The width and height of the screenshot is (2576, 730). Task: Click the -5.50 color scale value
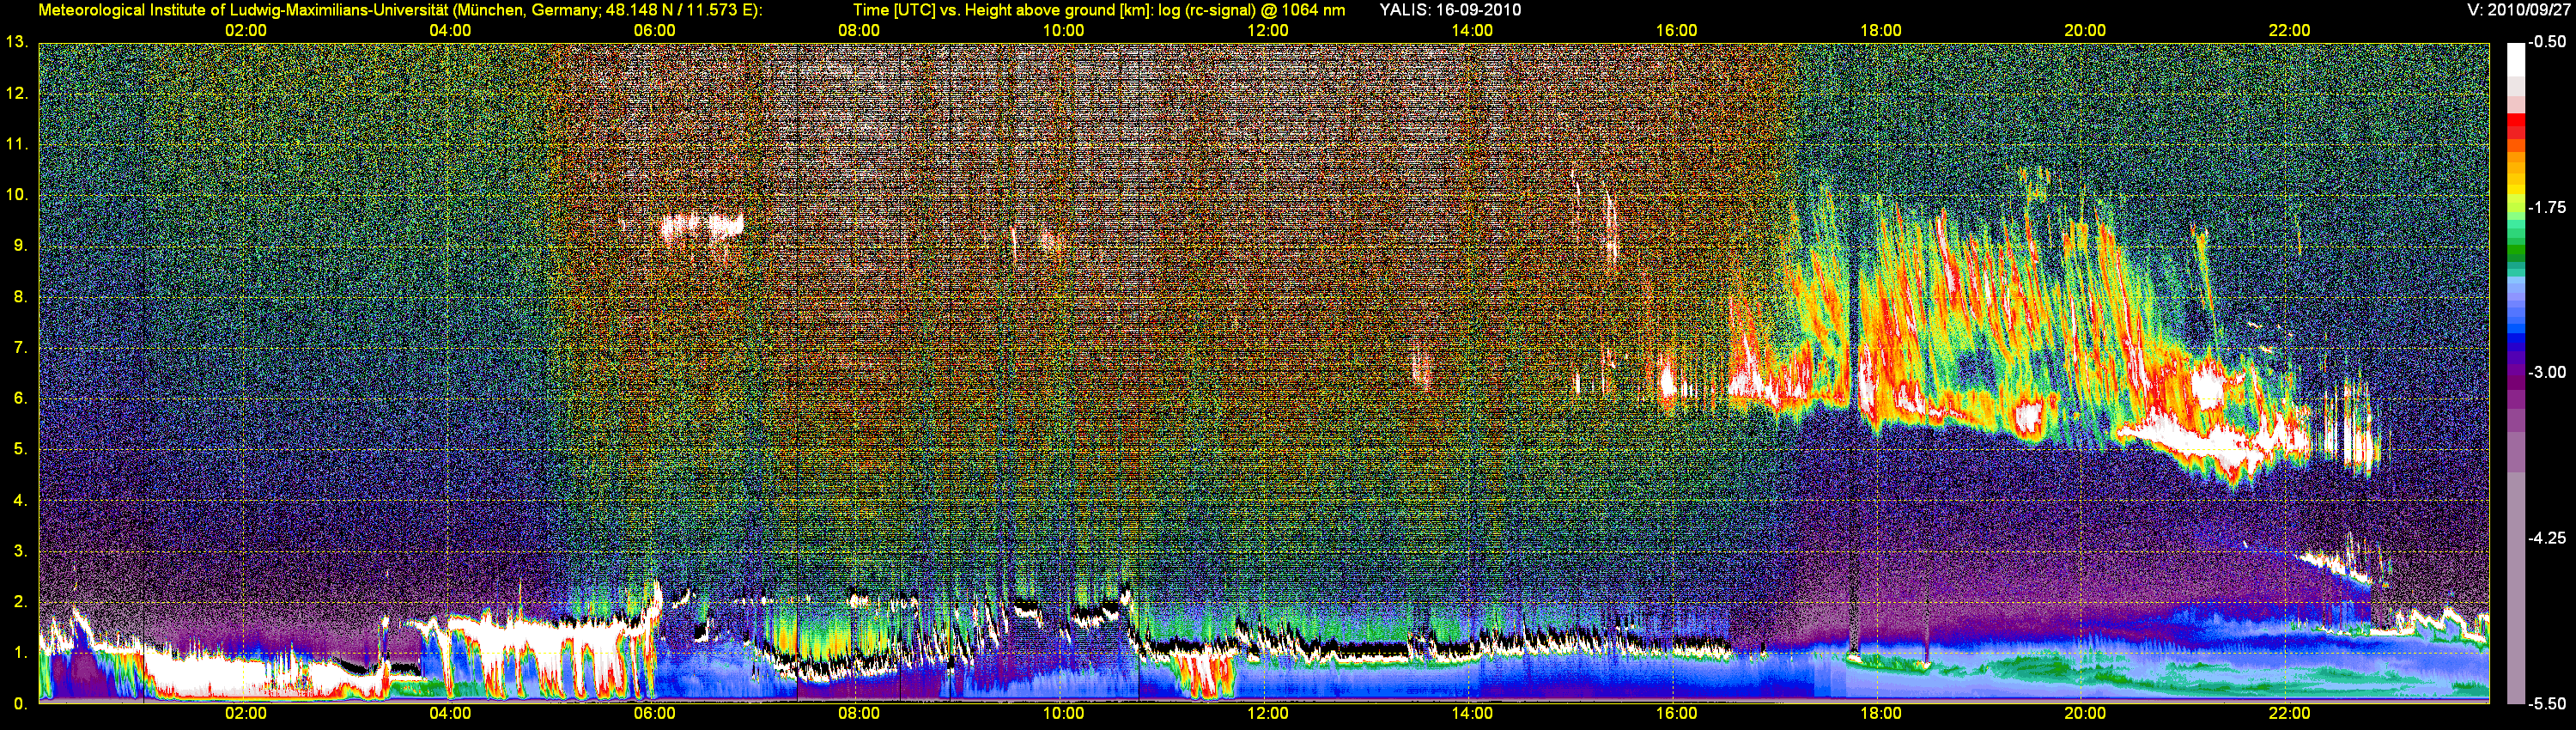point(2548,703)
